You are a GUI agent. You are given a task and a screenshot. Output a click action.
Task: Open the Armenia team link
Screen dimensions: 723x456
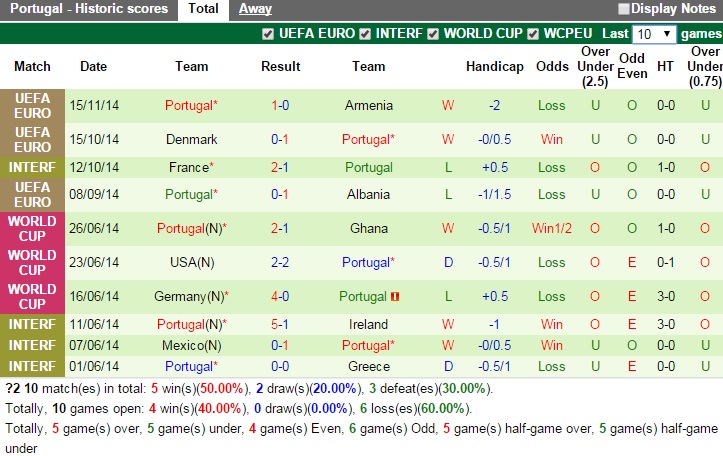tap(368, 105)
